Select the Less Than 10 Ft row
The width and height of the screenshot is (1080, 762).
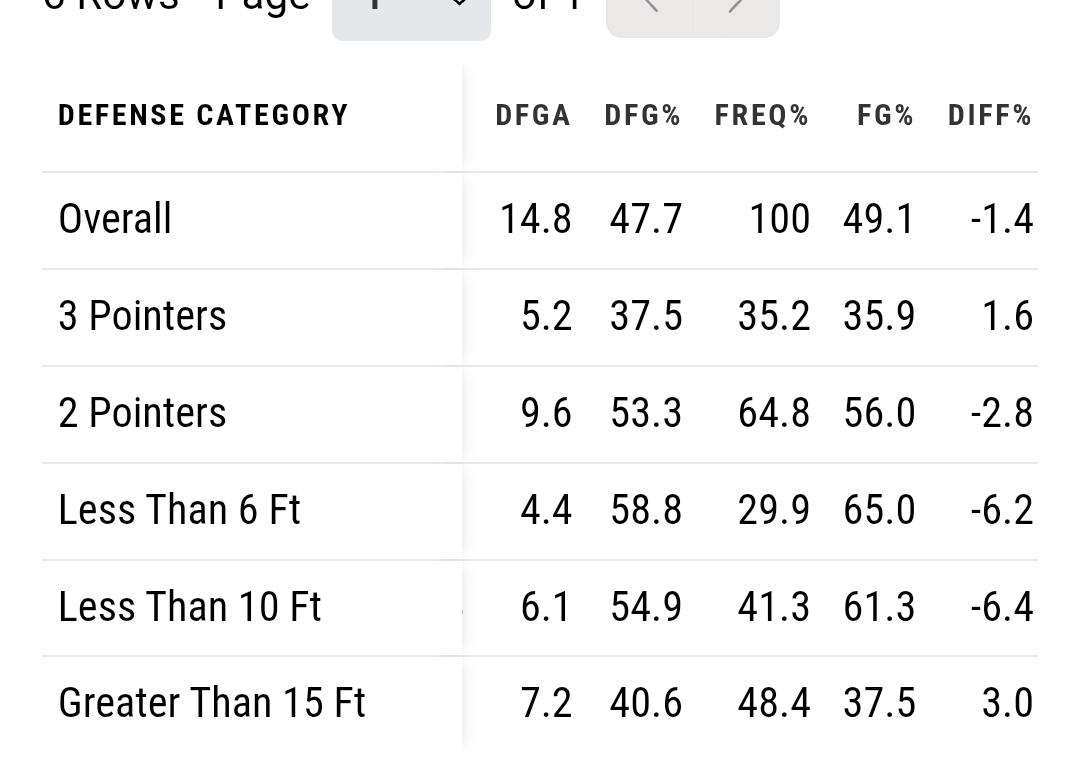[539, 607]
